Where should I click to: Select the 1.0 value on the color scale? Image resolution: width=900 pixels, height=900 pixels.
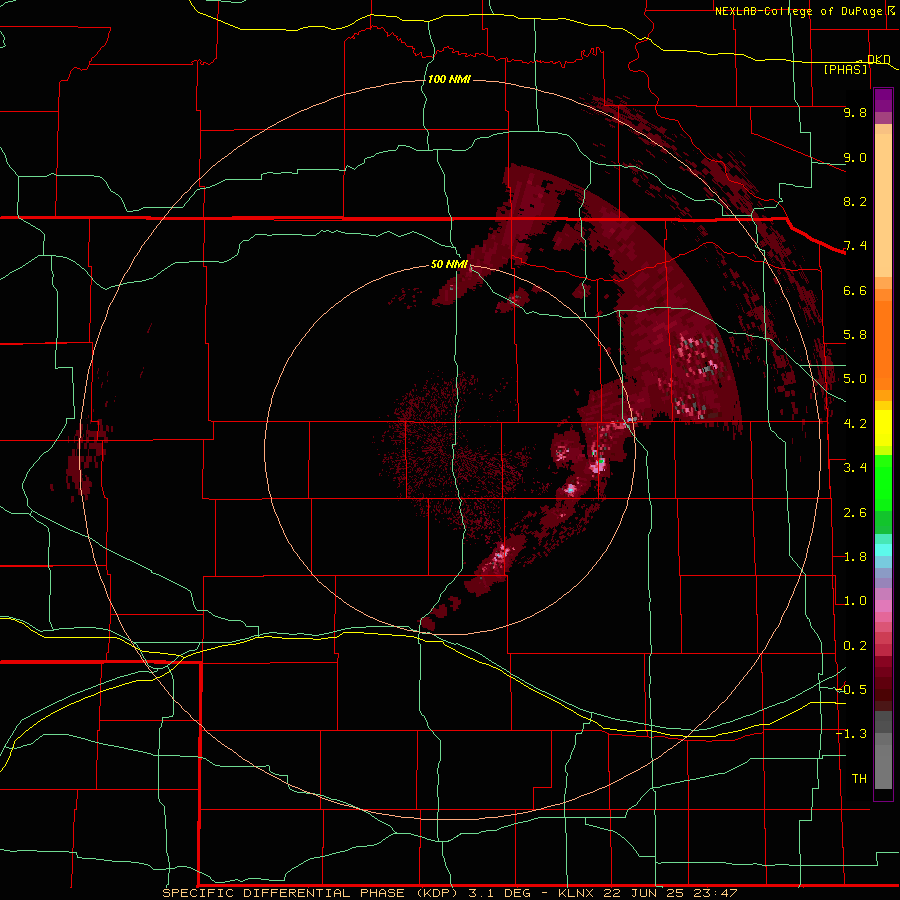click(855, 601)
